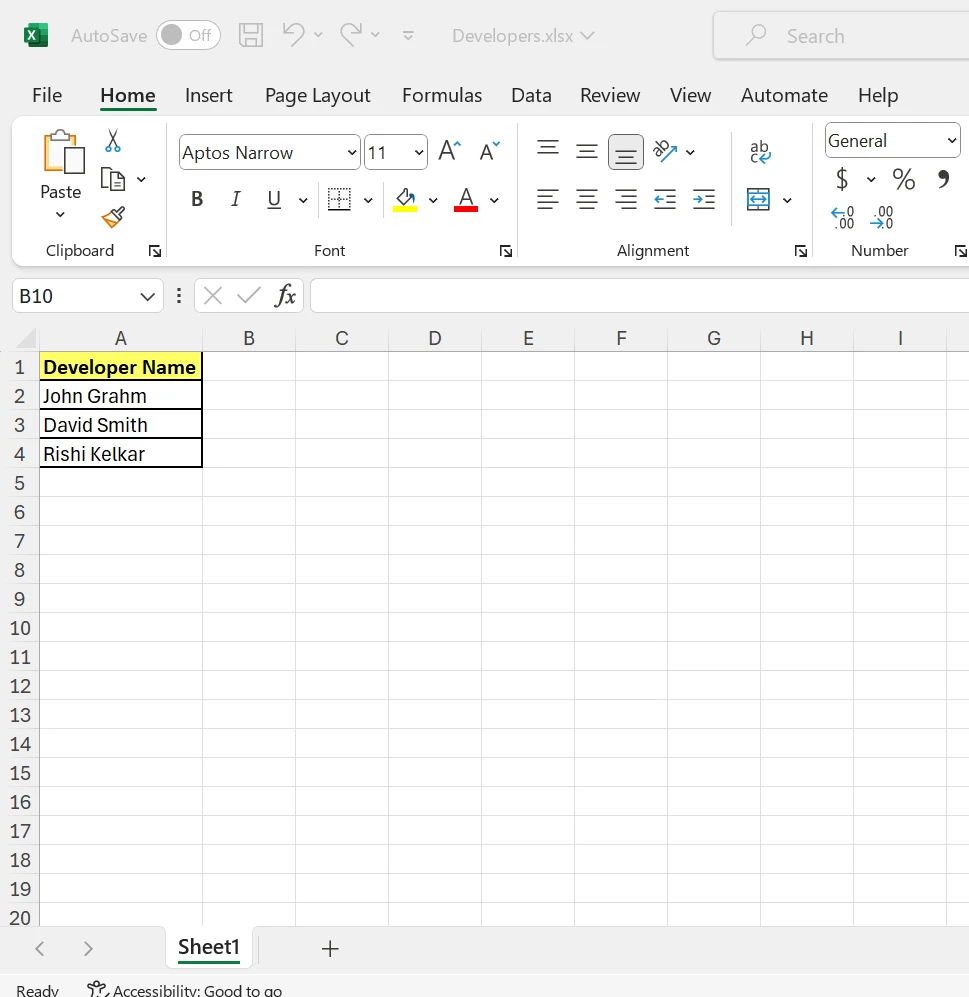Open the General number format dropdown
This screenshot has height=997, width=969.
pos(951,141)
